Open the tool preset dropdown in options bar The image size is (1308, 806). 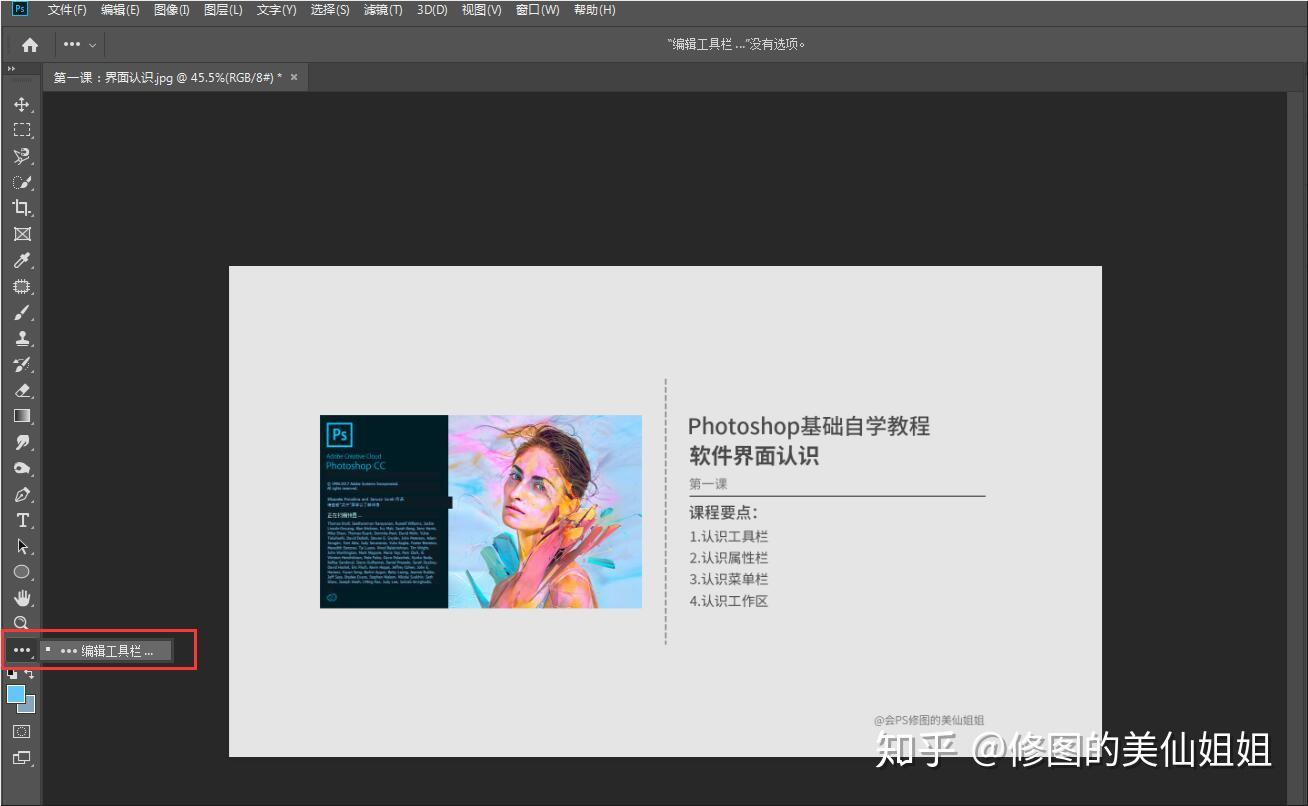click(x=80, y=44)
